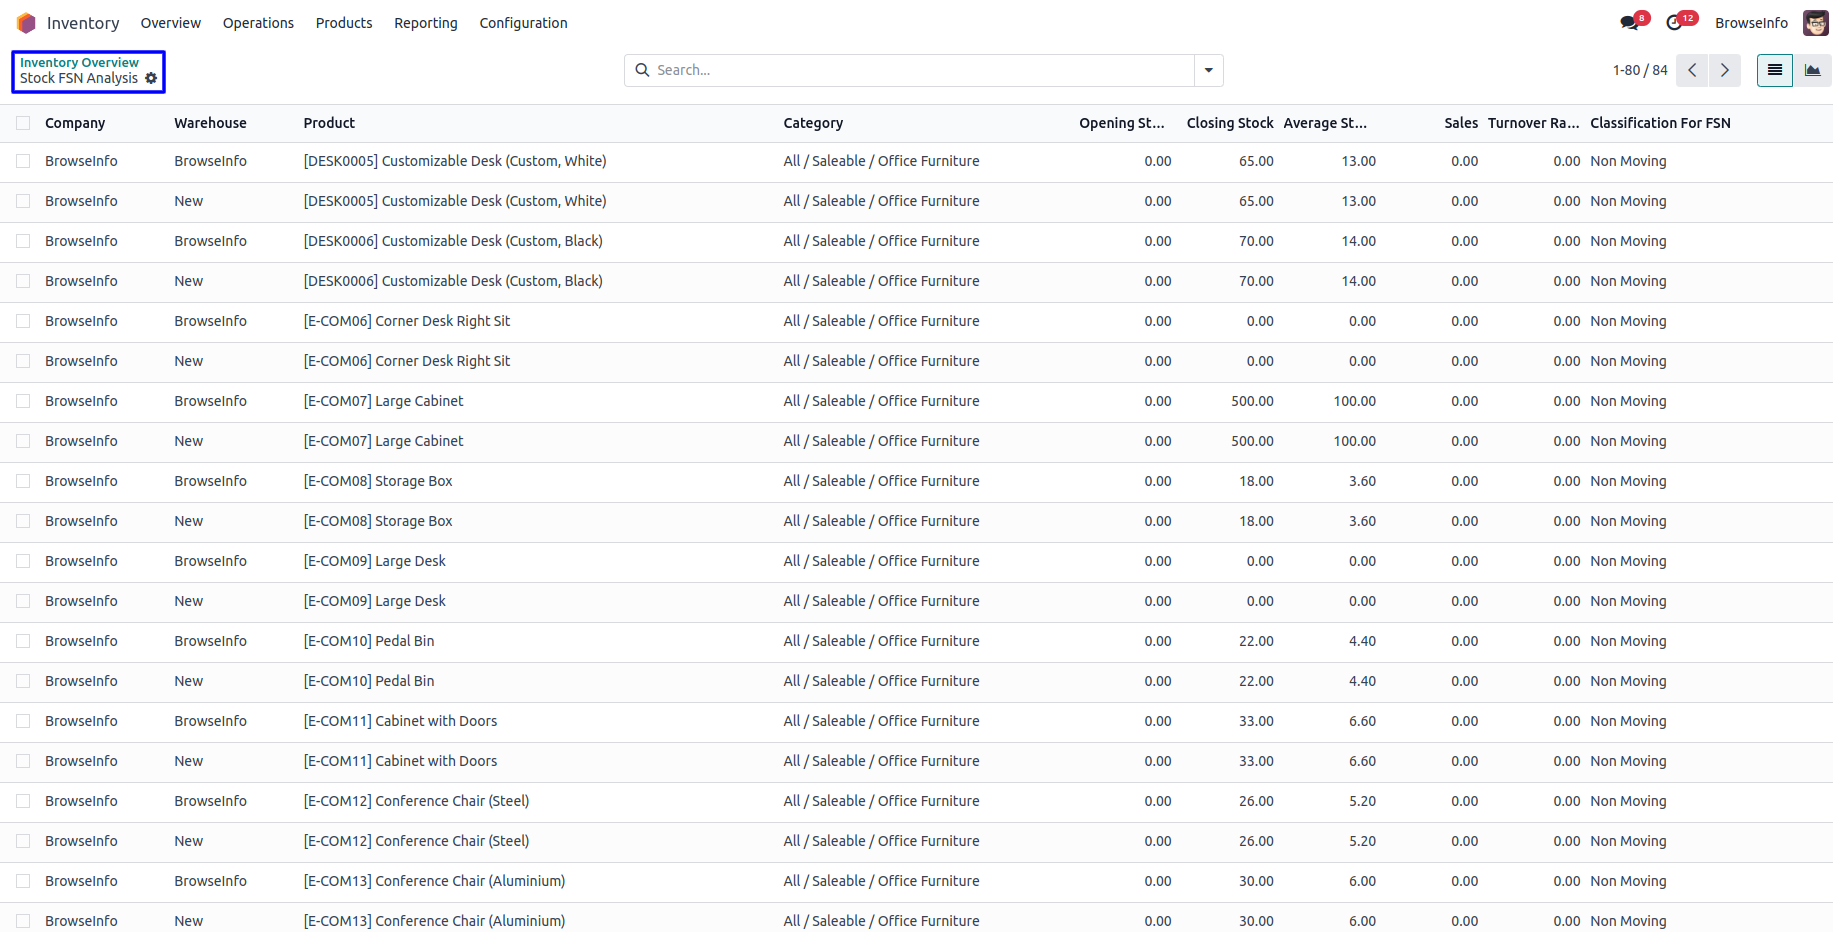Toggle the select-all checkbox in header
The height and width of the screenshot is (932, 1833).
tap(23, 123)
